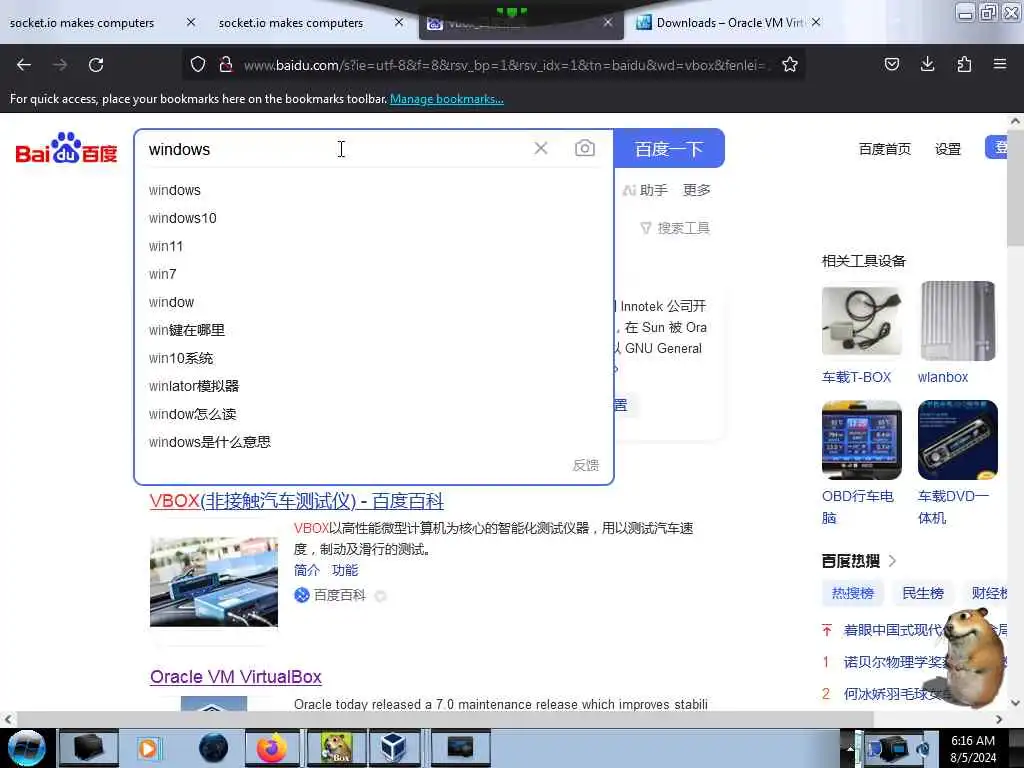Open the AI 助手 tab

point(645,190)
